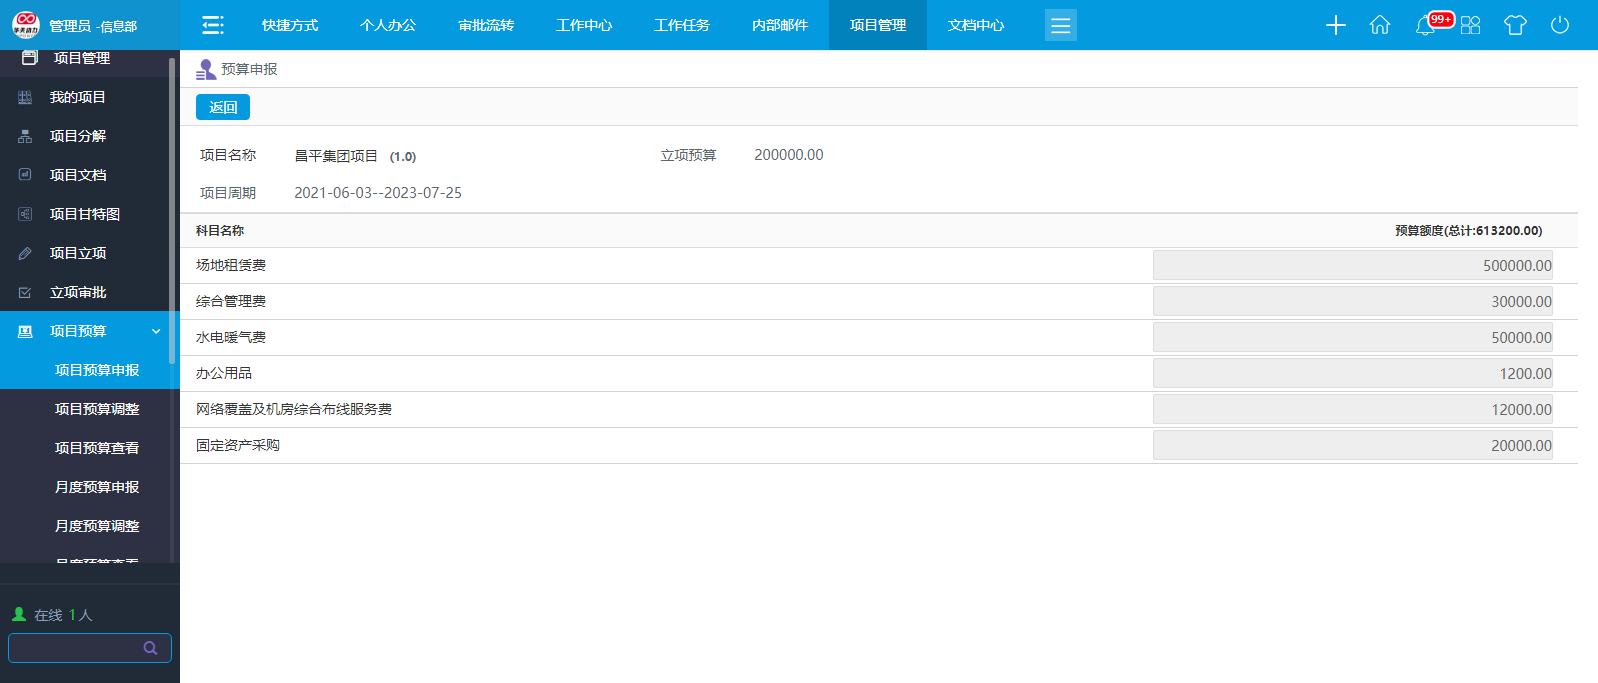Switch to the 工作中心 top menu
Viewport: 1598px width, 683px height.
(x=584, y=25)
